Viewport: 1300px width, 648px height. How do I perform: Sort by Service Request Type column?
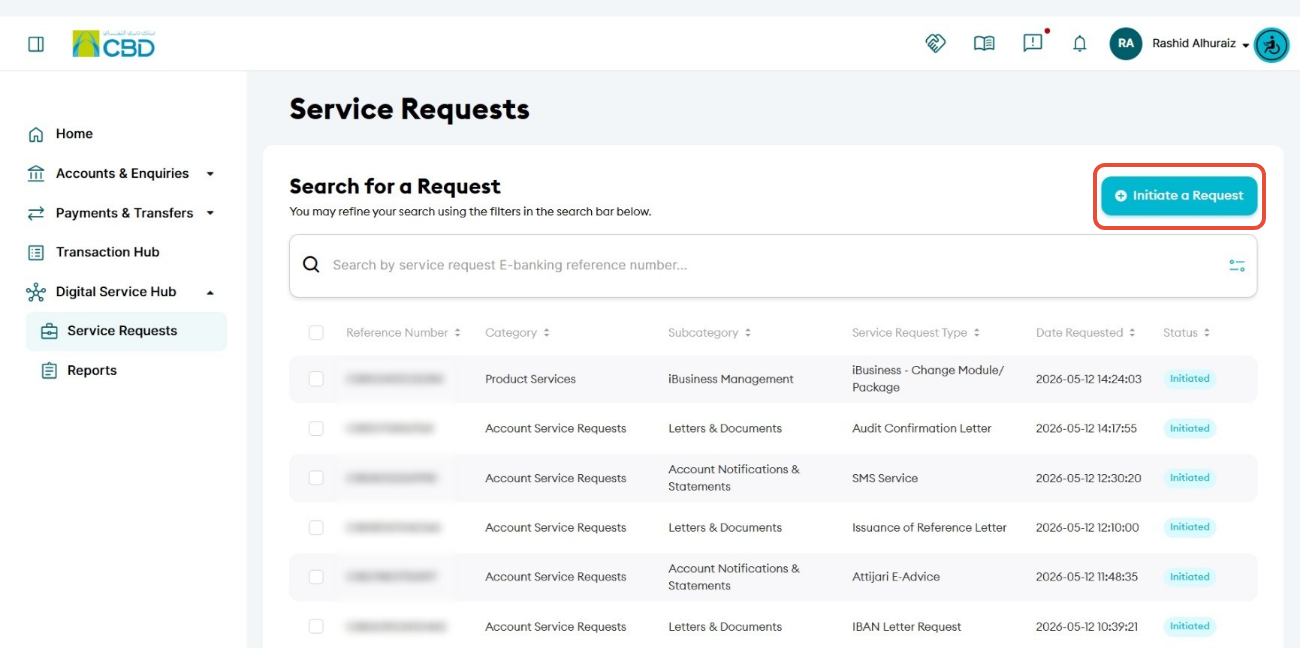coord(976,333)
